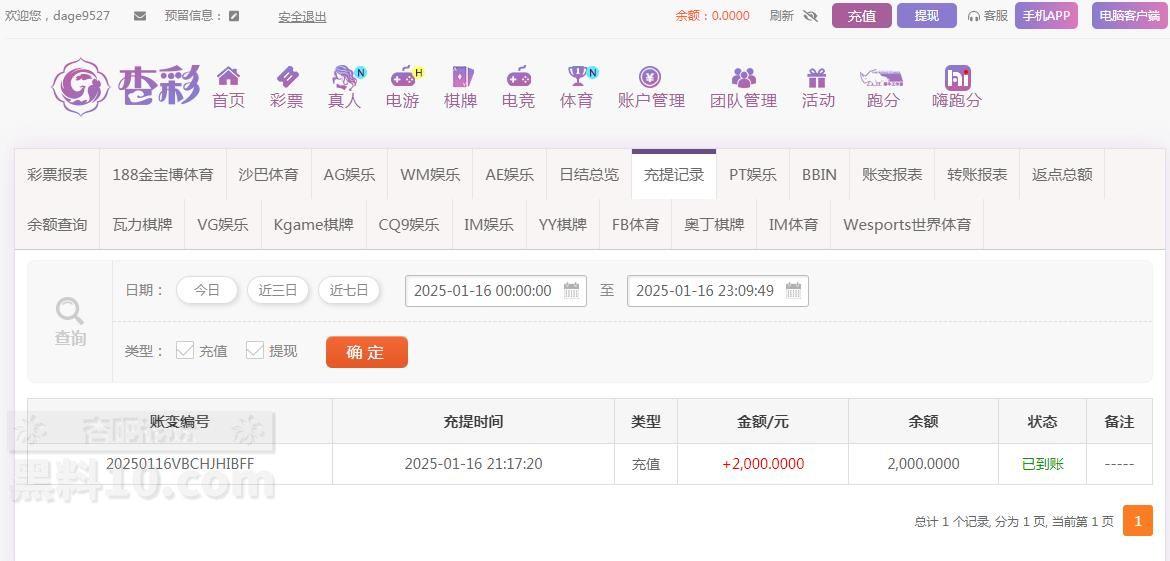1170x561 pixels.
Task: Click the orange 确定 button
Action: (366, 352)
